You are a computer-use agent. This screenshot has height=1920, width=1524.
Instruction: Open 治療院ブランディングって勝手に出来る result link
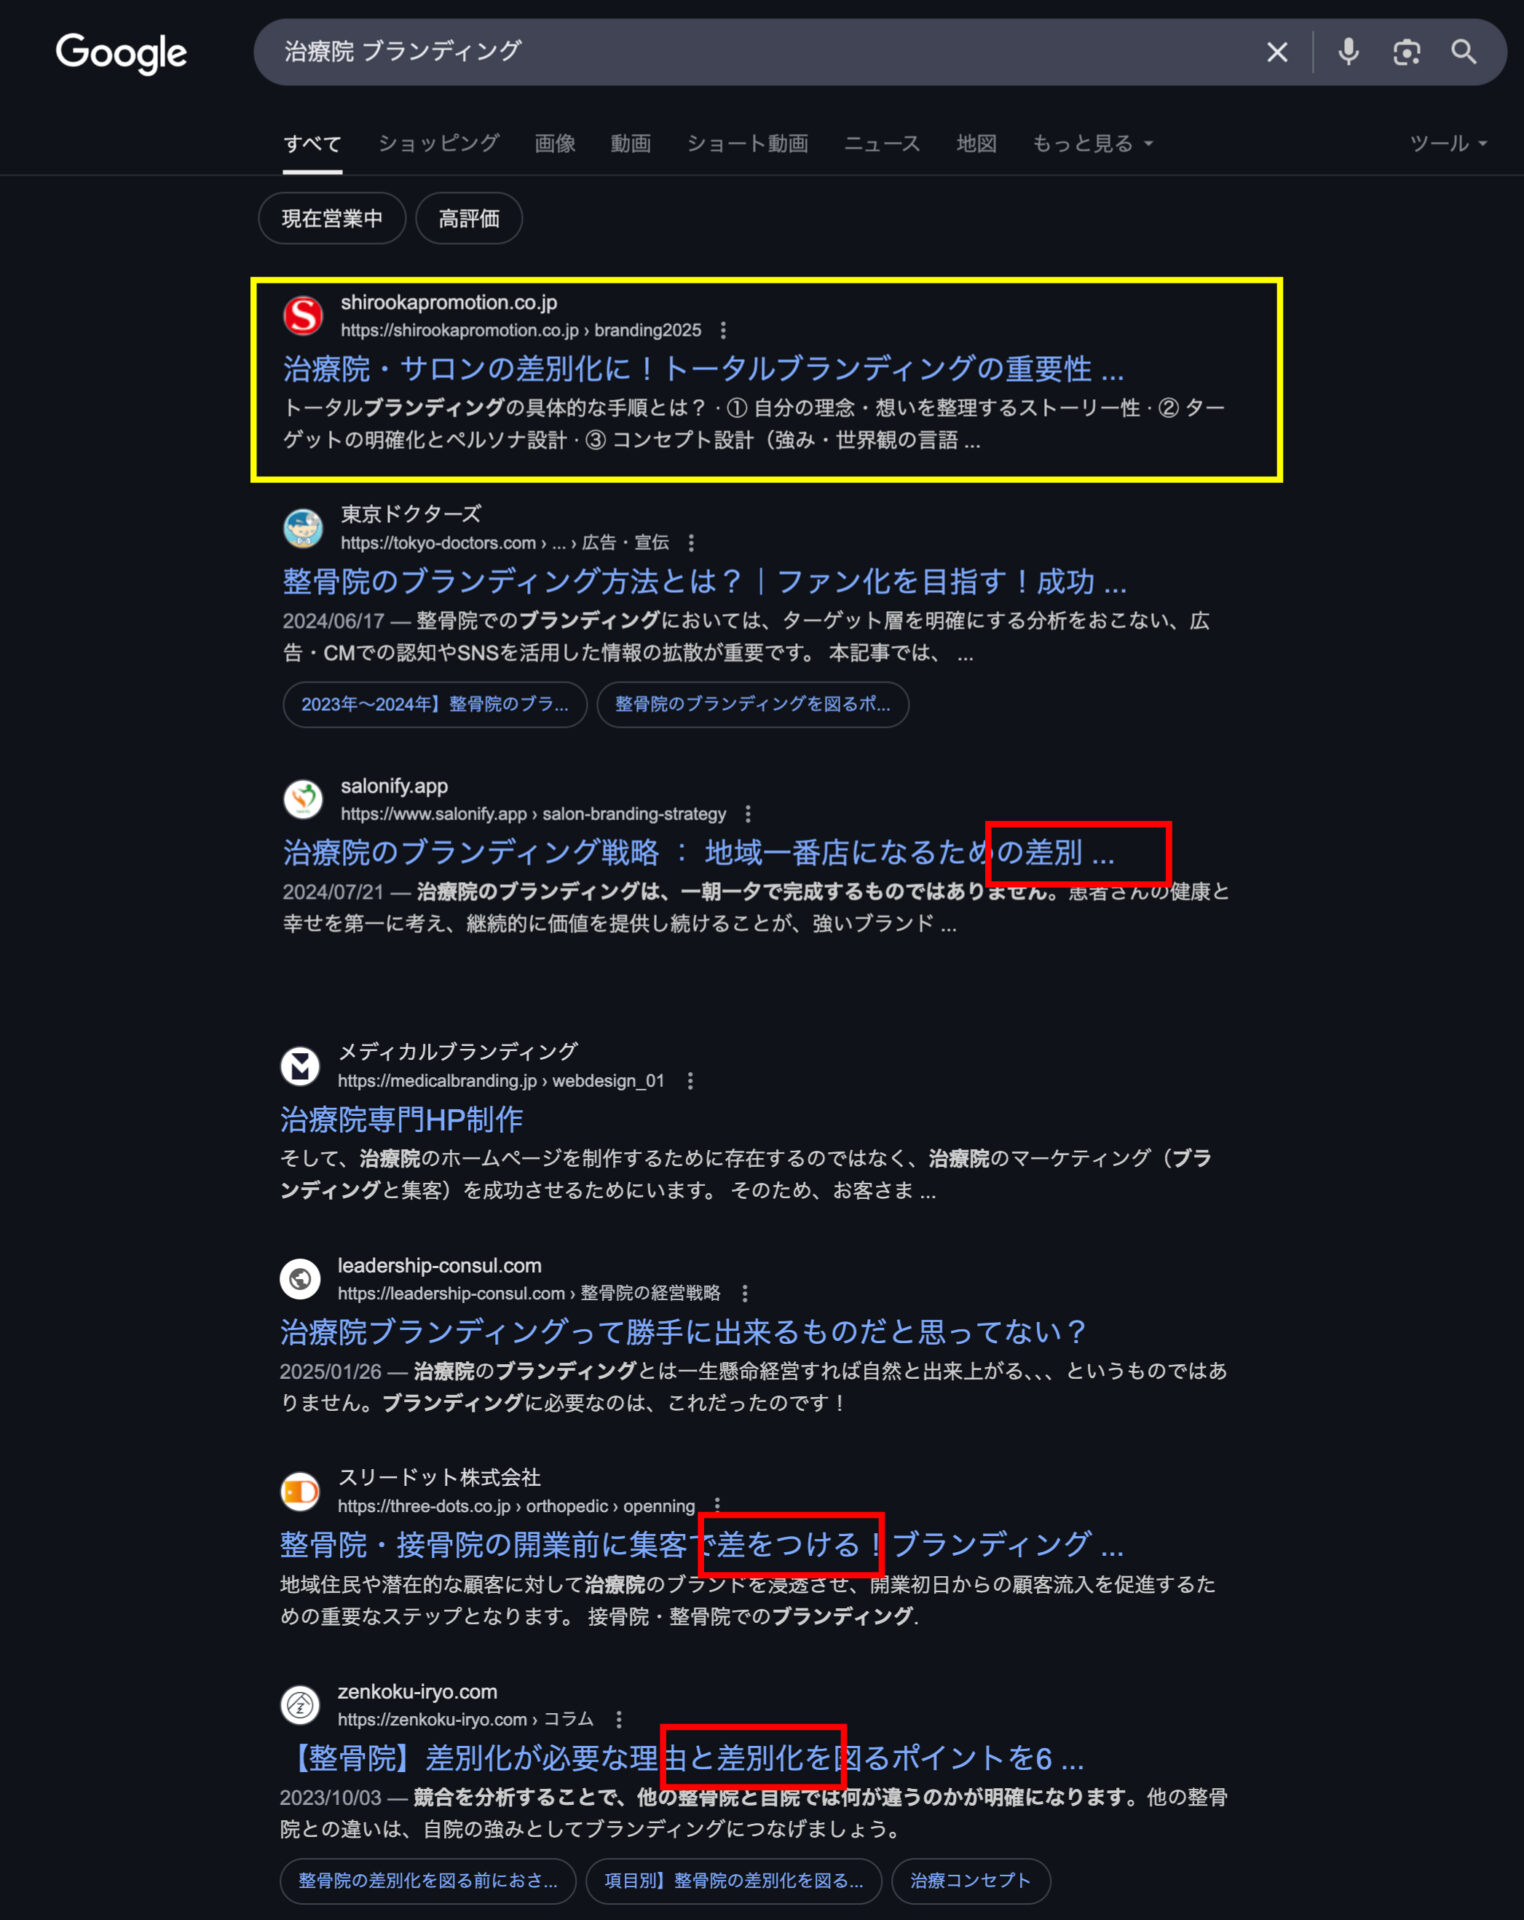(683, 1332)
